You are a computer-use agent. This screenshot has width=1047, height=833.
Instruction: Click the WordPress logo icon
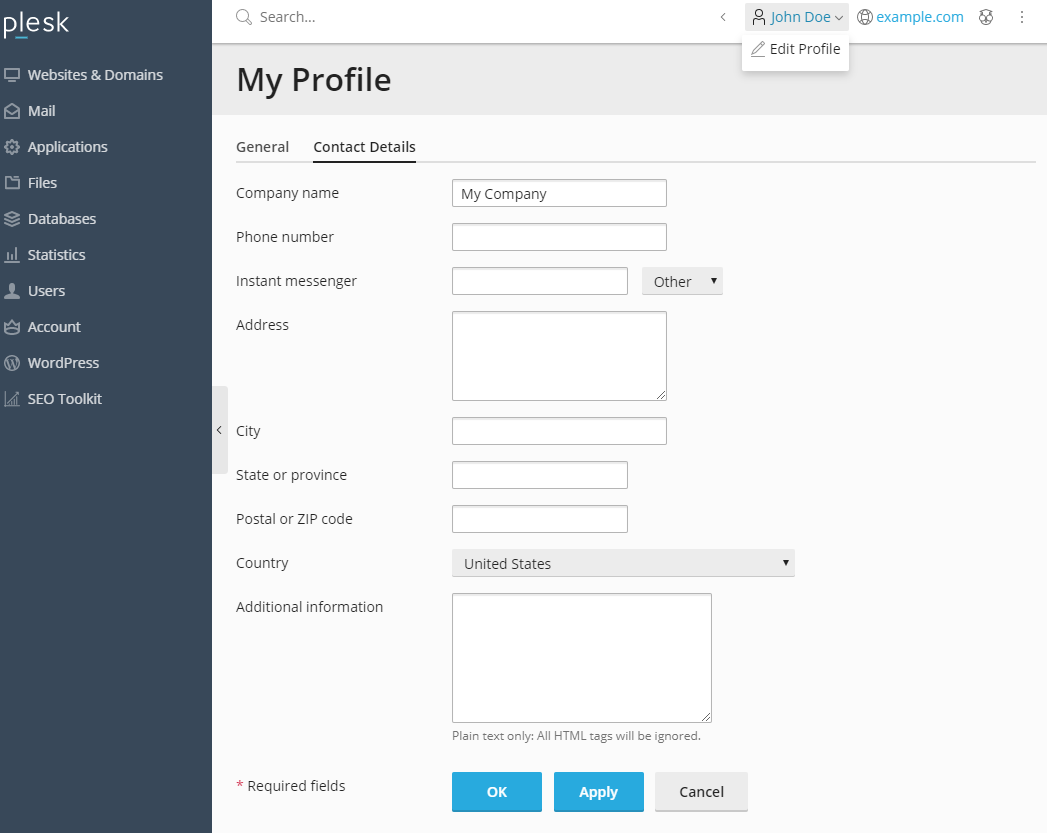tap(12, 363)
